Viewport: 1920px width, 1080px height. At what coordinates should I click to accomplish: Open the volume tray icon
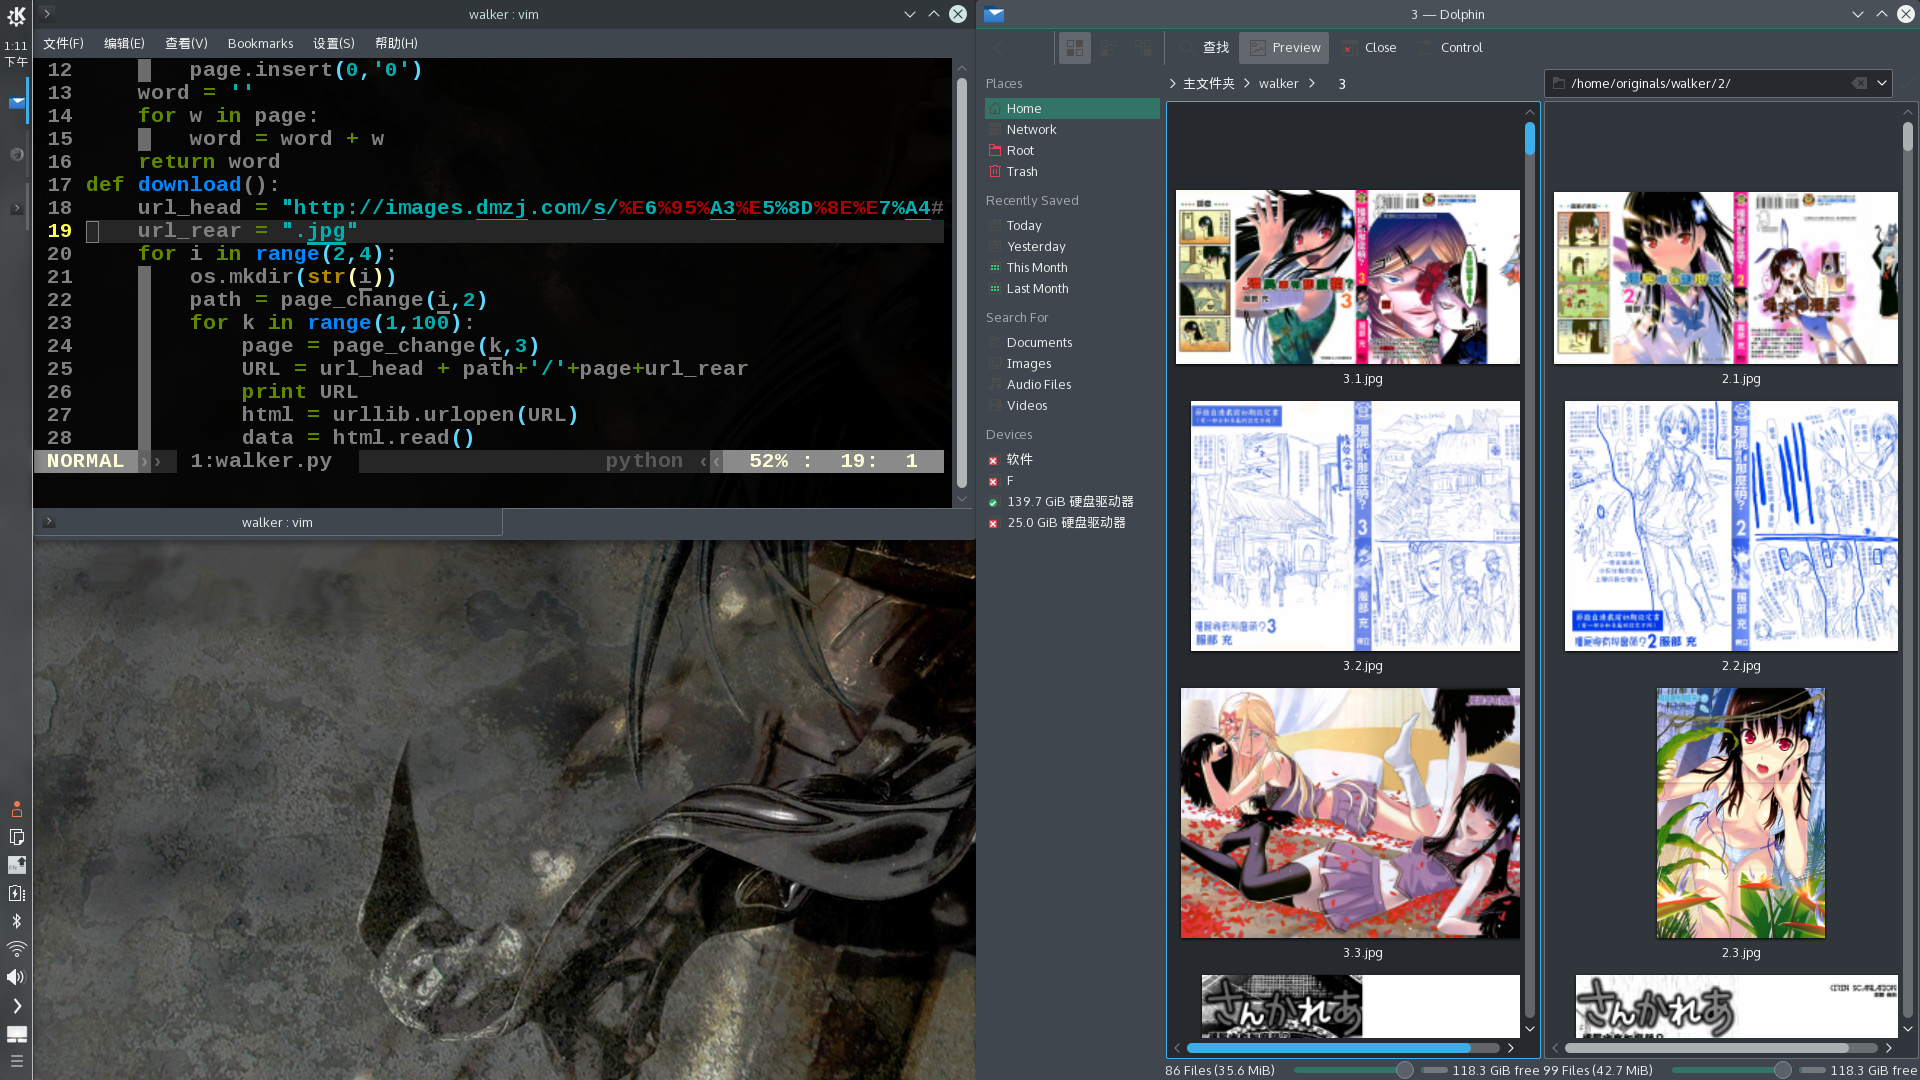click(16, 977)
